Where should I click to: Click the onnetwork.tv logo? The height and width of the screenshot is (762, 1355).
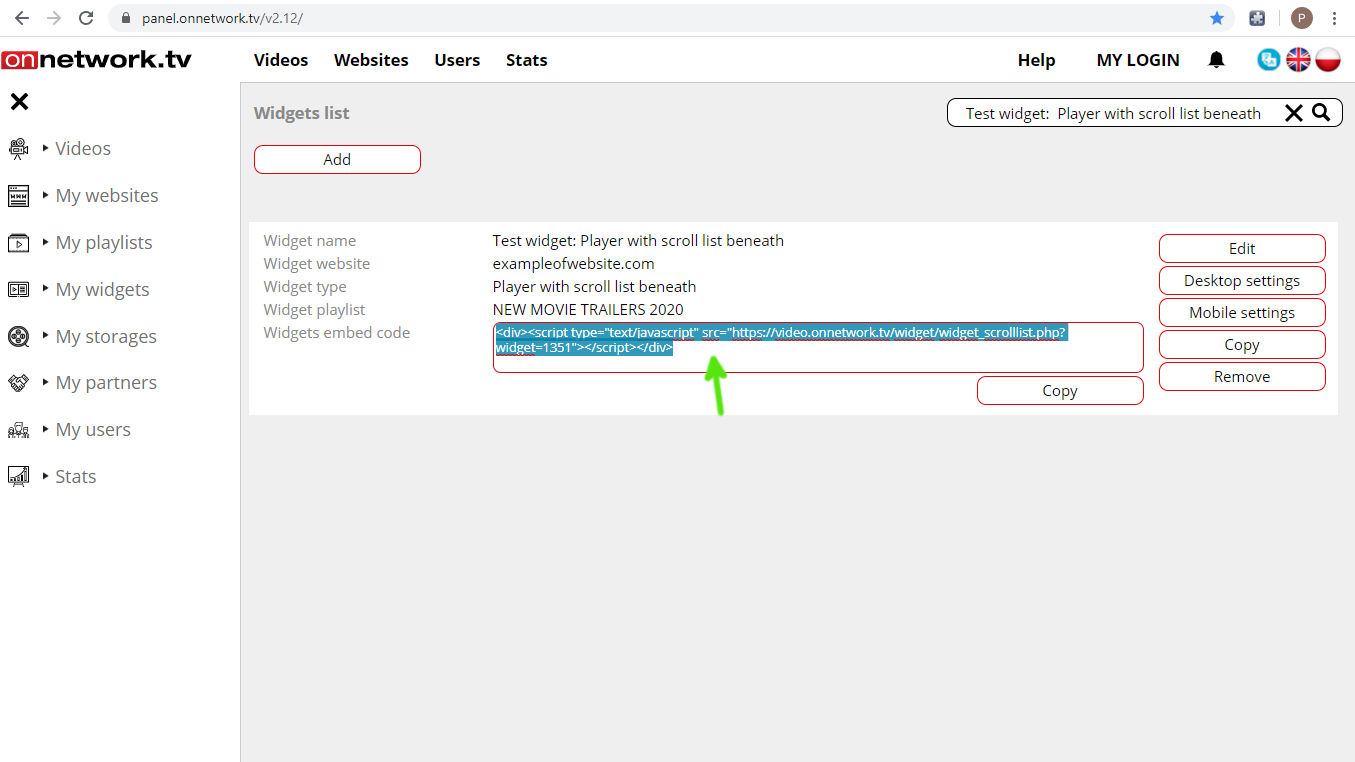click(96, 60)
